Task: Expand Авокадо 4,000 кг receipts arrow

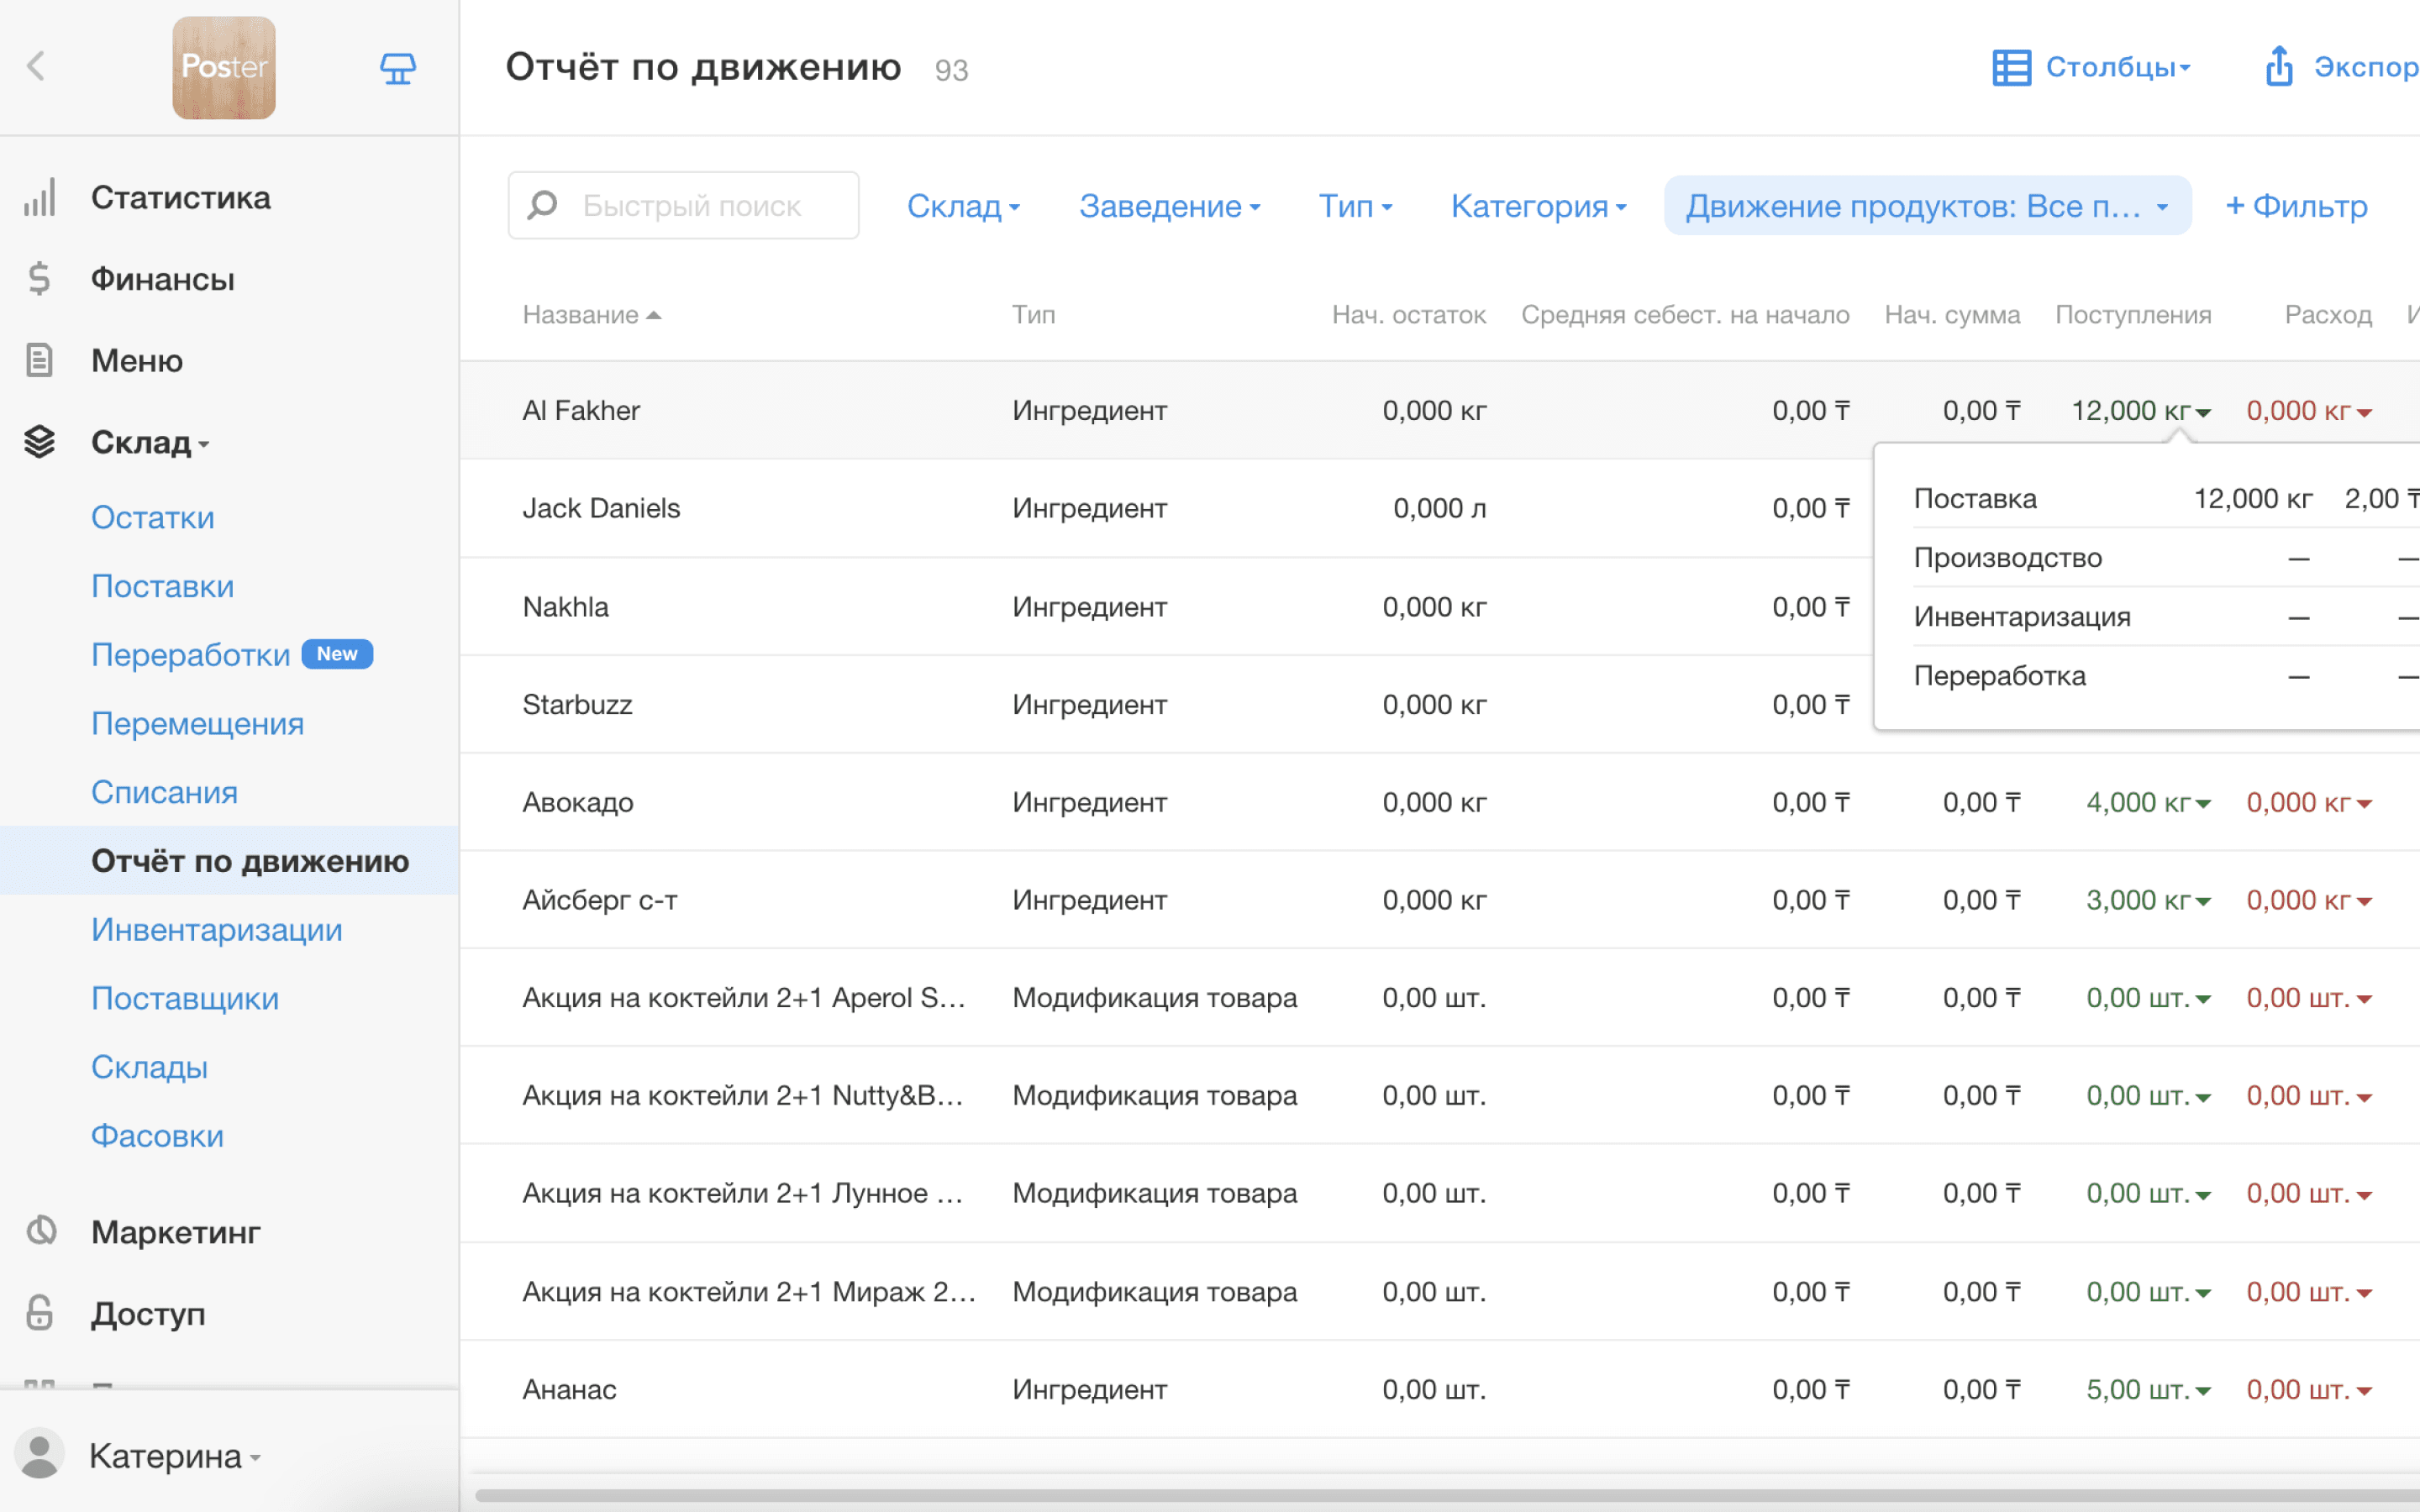Action: pyautogui.click(x=2204, y=804)
